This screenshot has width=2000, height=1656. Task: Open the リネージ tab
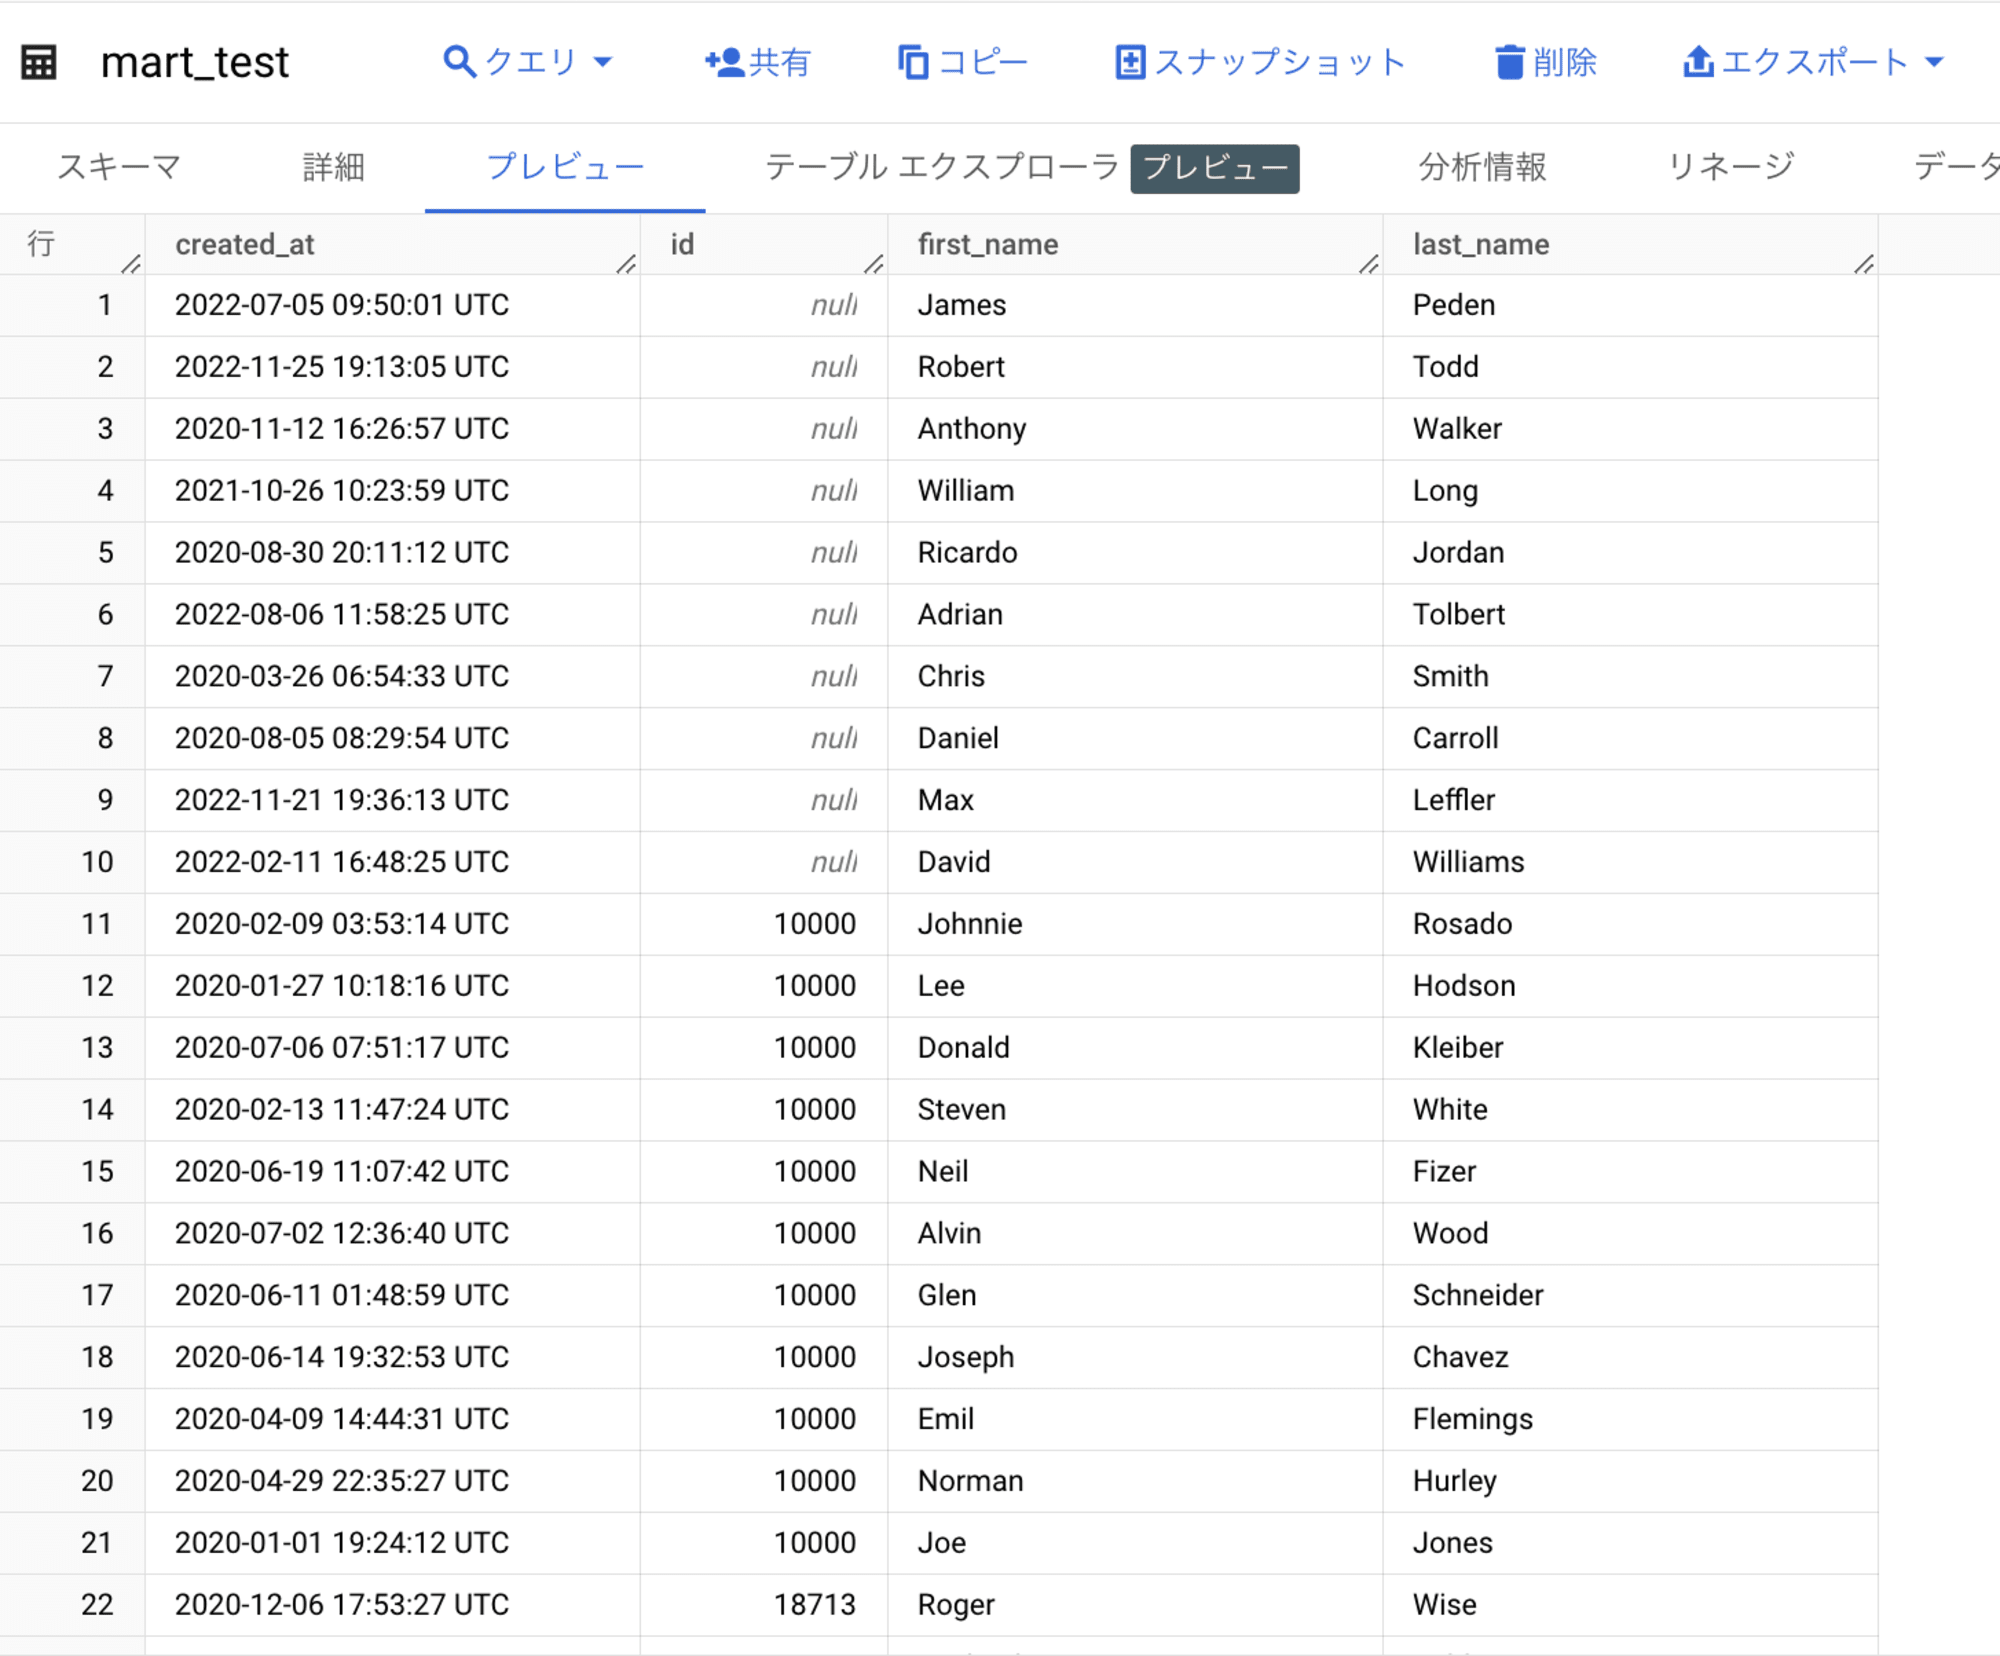click(1730, 167)
